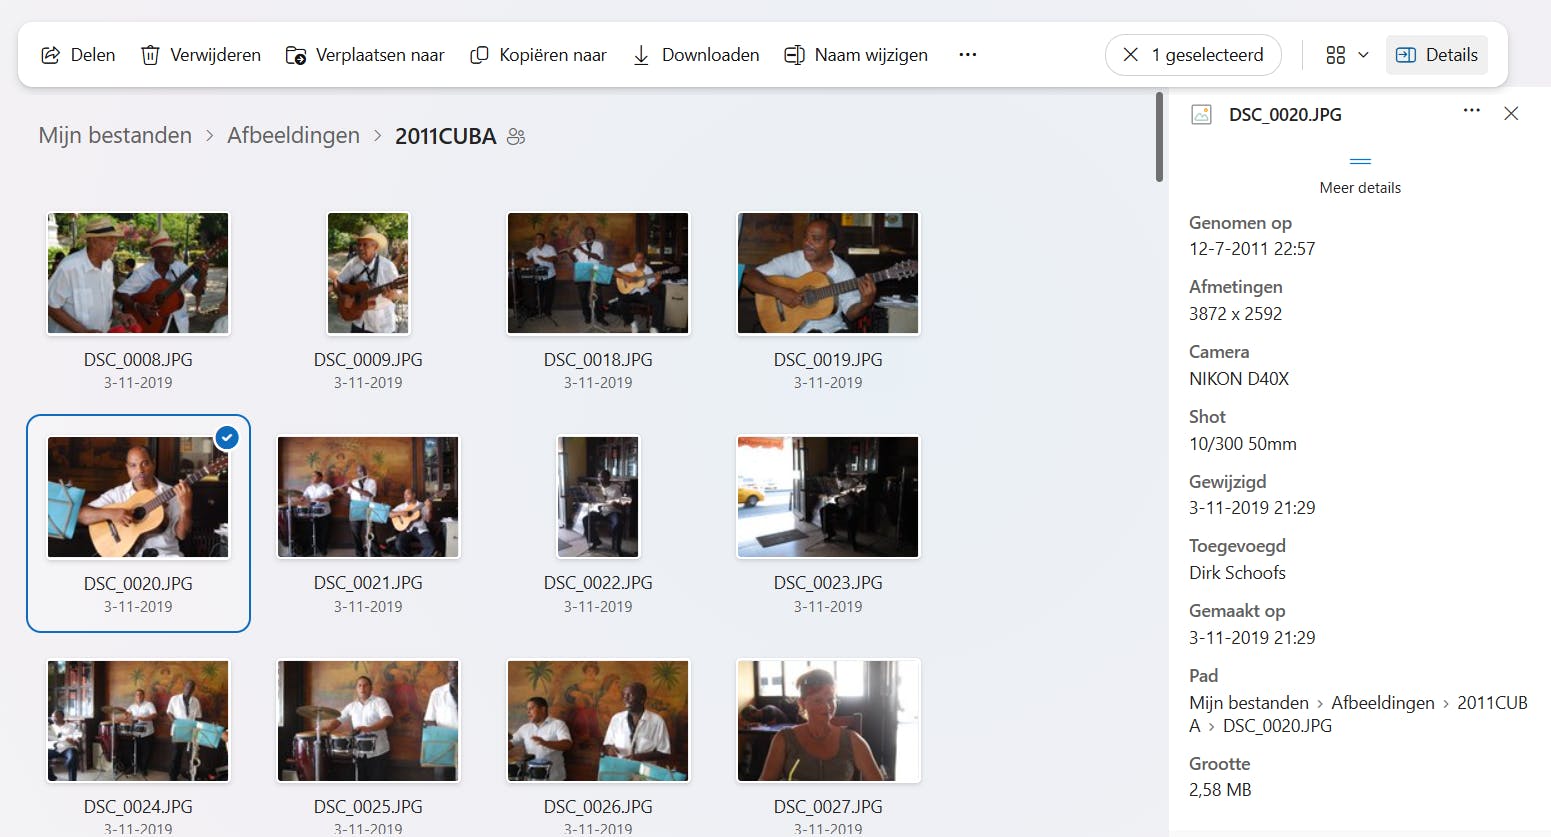Go to Afbeeldingen breadcrumb
This screenshot has height=837, width=1551.
293,135
